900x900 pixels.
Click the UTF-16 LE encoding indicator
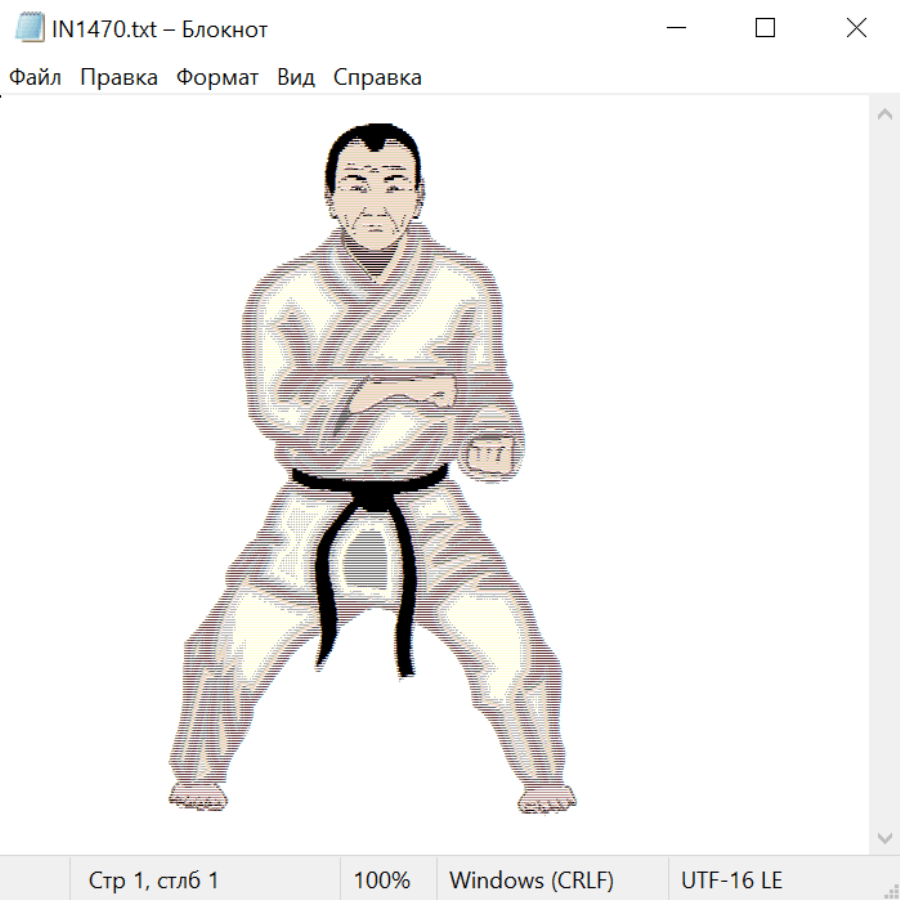pos(732,880)
